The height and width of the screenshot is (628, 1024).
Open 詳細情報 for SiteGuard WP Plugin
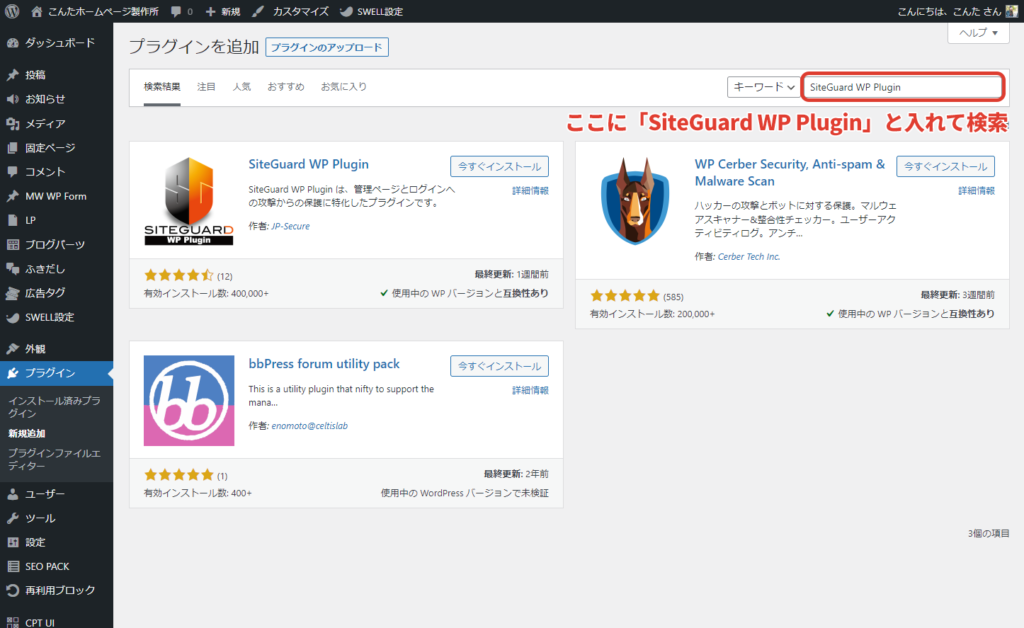(x=530, y=191)
